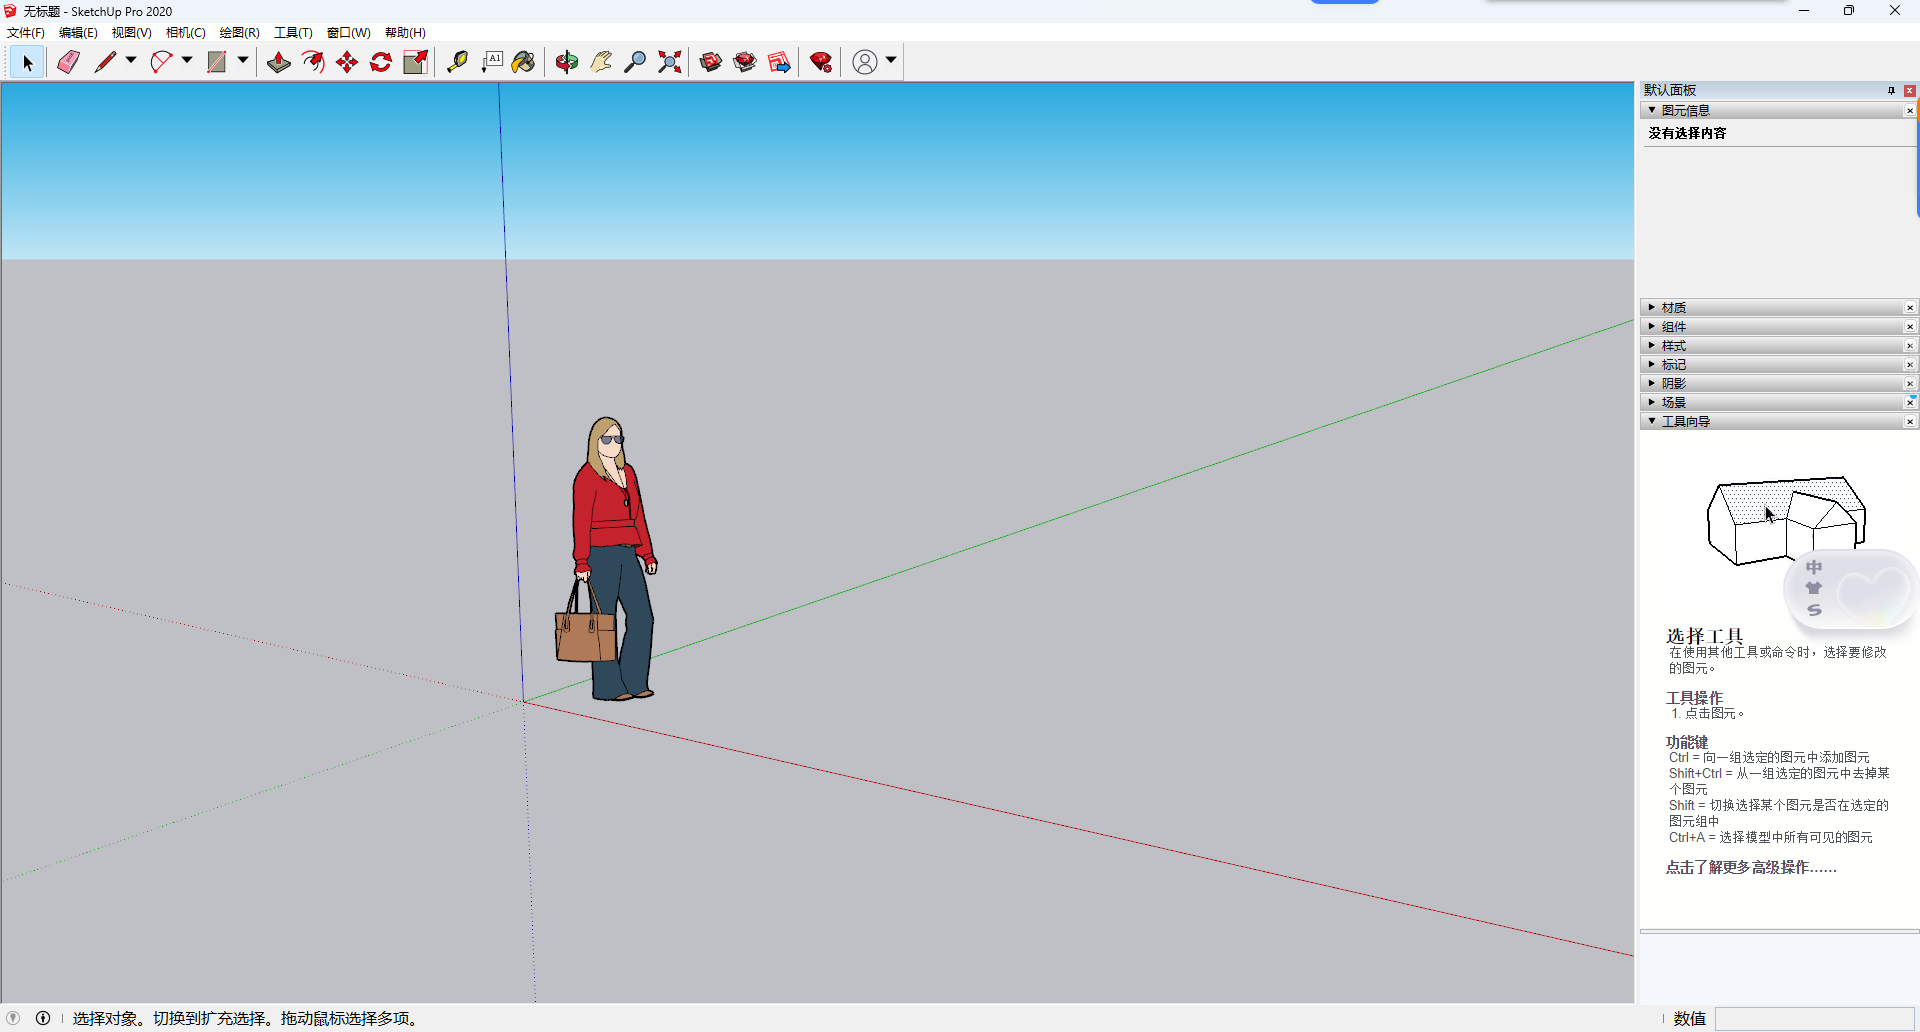1920x1032 pixels.
Task: Click the Zoom Extents icon
Action: tap(668, 61)
